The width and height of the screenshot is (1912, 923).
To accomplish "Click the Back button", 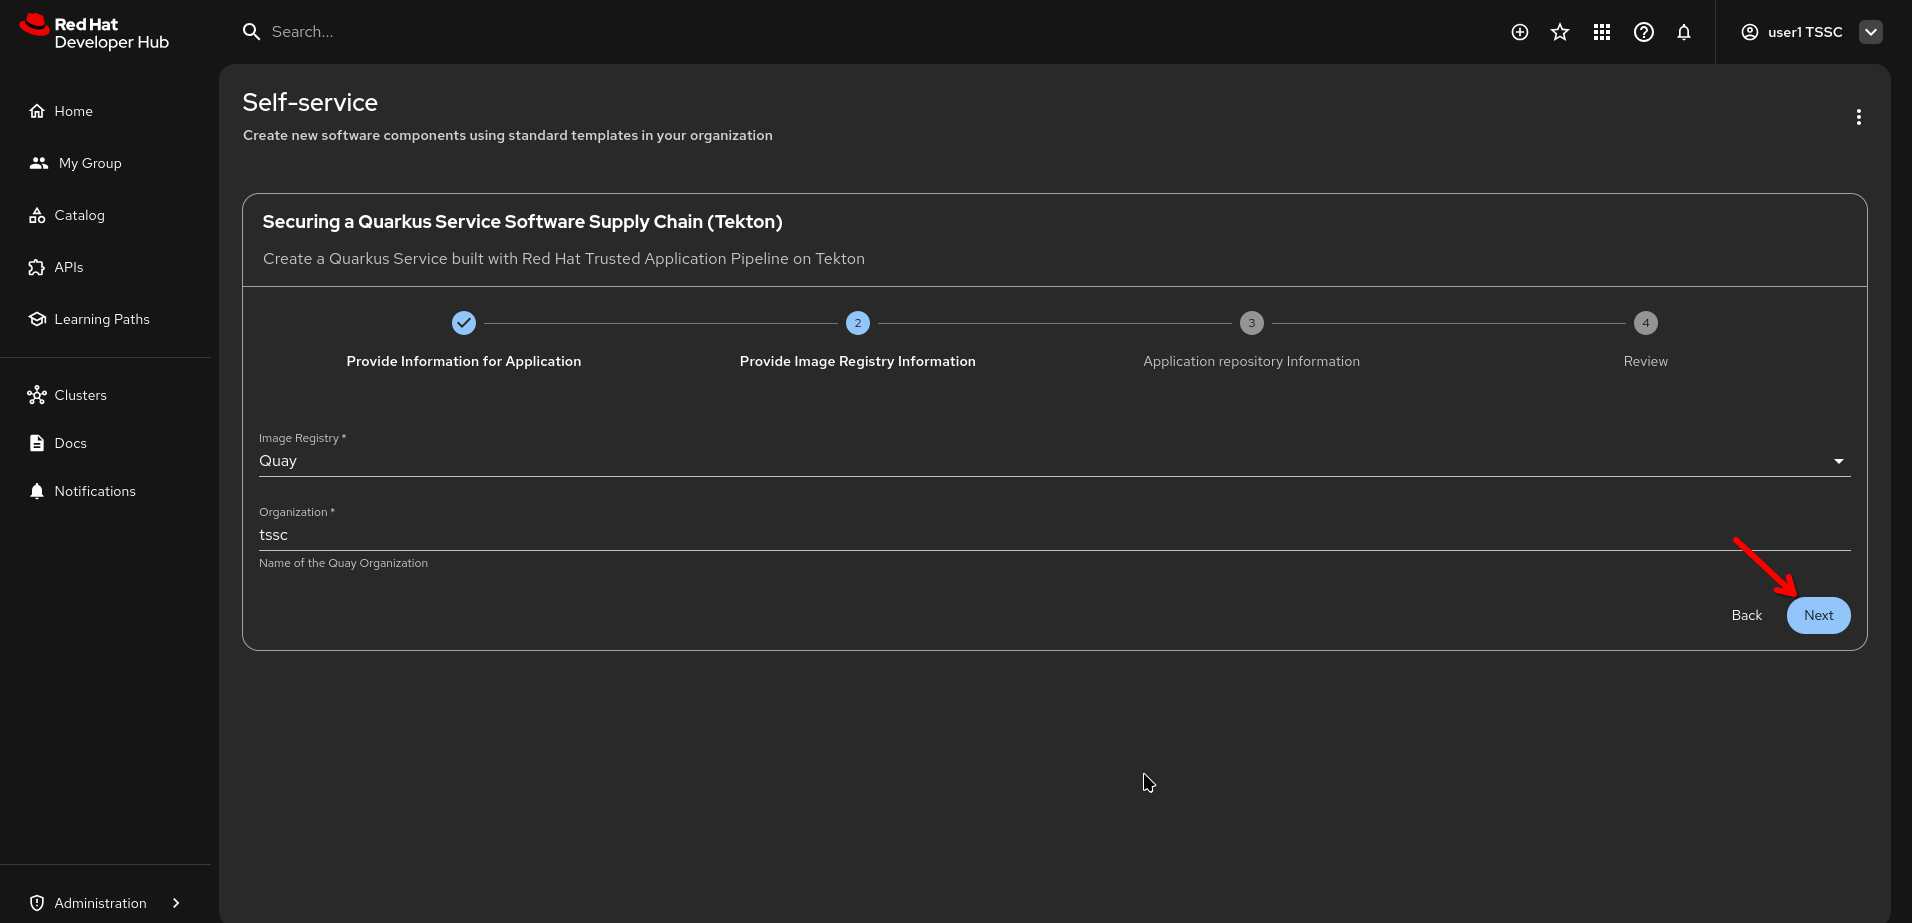I will click(1746, 615).
